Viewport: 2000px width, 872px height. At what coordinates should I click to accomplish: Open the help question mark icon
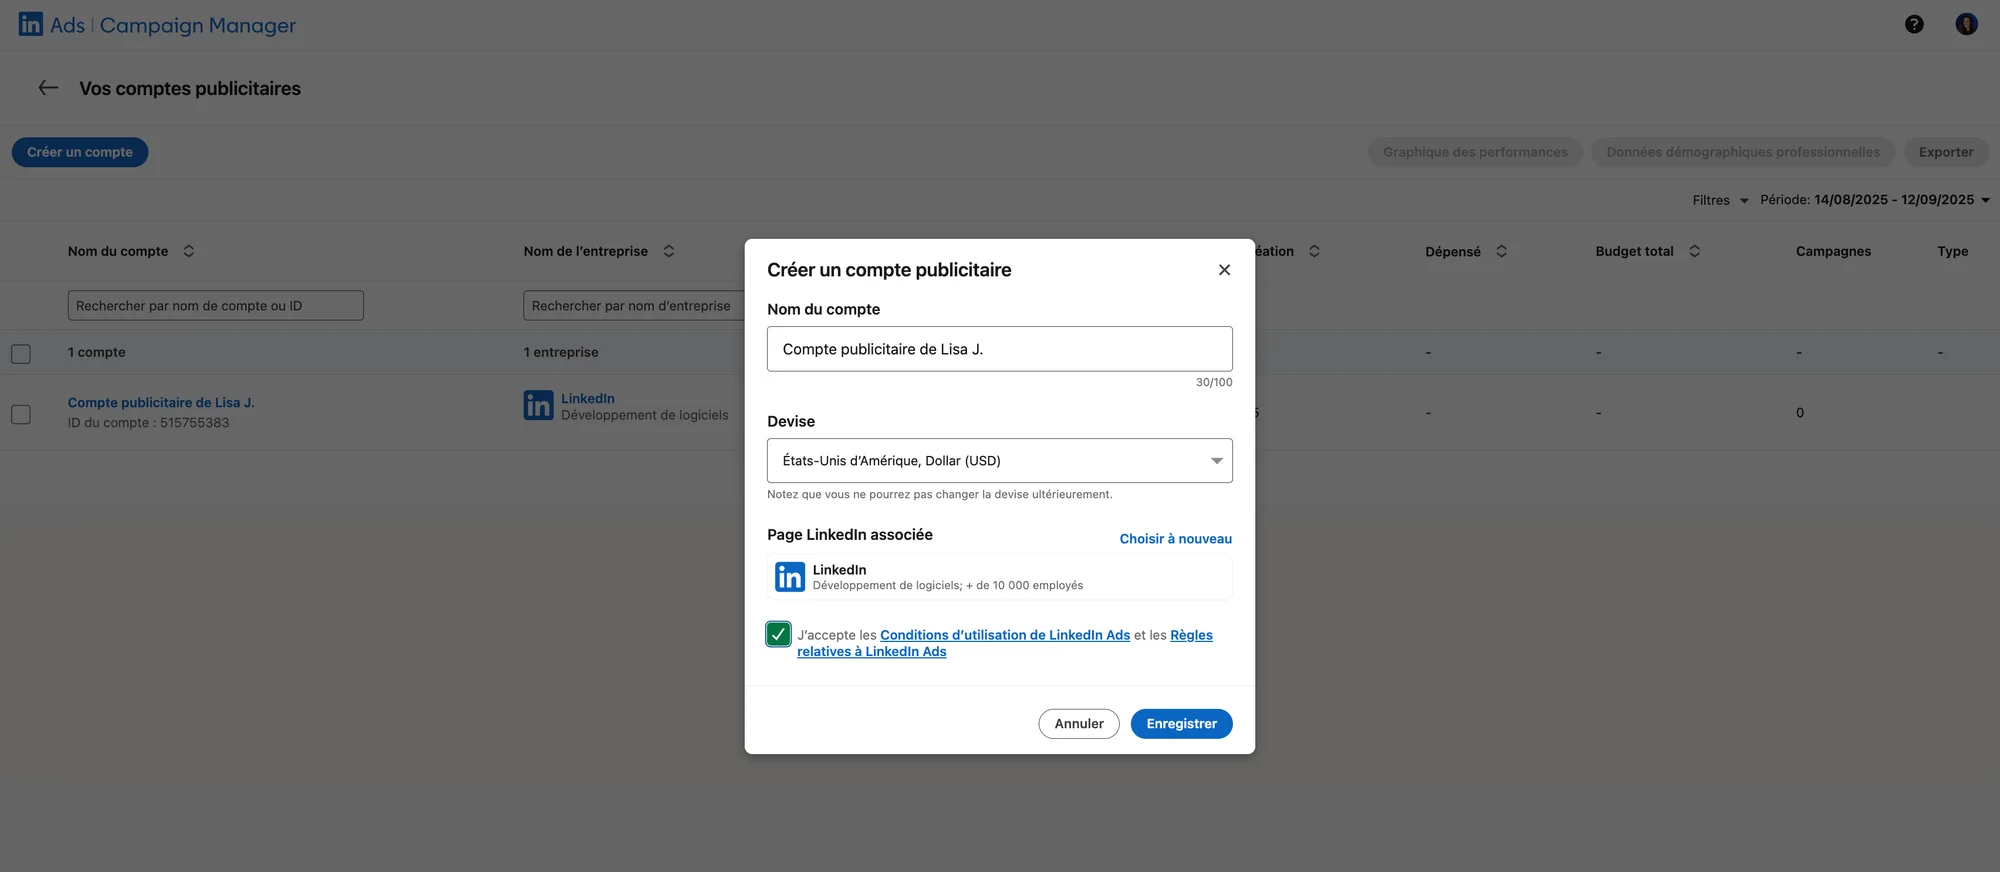[x=1914, y=25]
